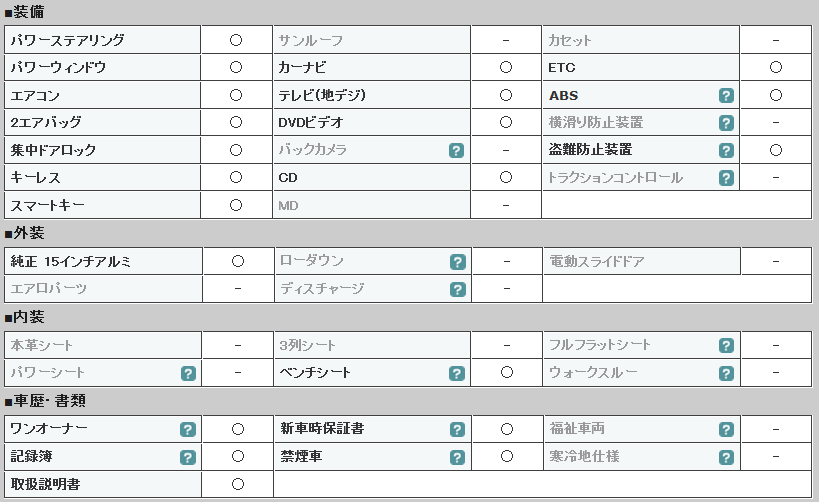Click the 新車時保証書 help icon
Screen dimensions: 819x502
coord(457,429)
